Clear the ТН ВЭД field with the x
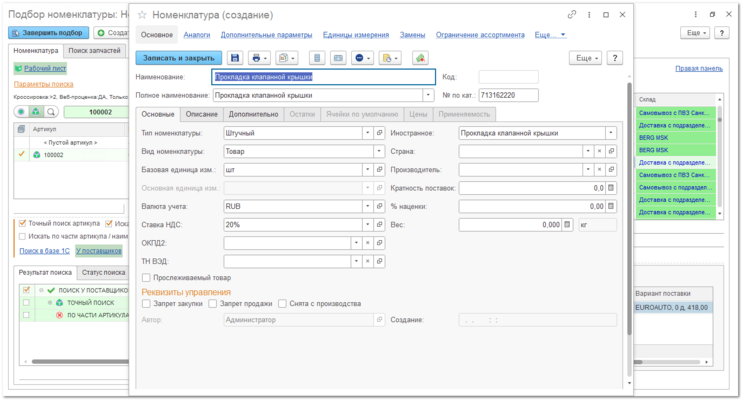 point(368,262)
